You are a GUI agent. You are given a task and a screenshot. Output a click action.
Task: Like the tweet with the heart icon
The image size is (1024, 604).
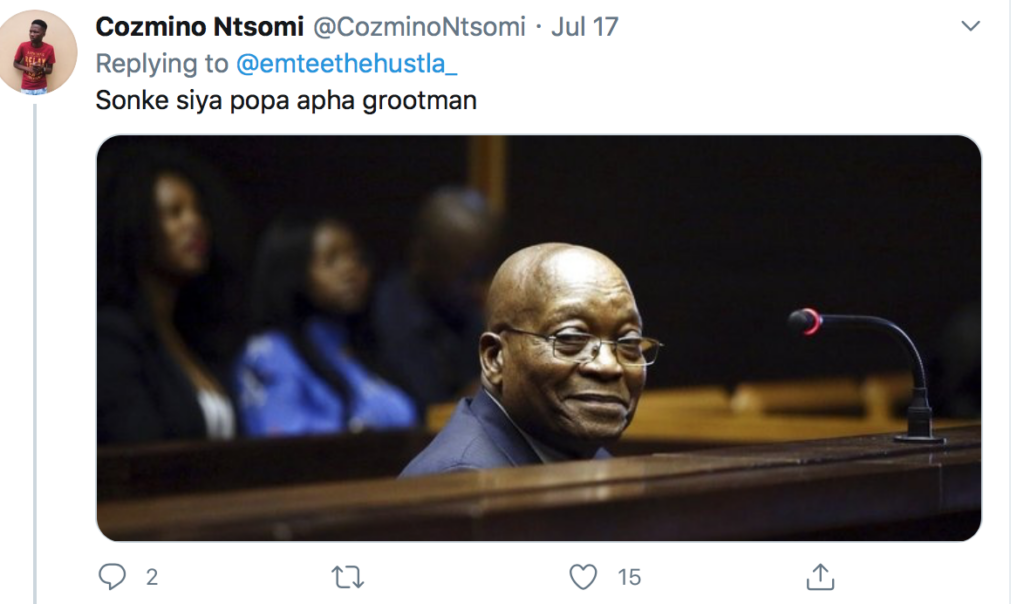pos(583,577)
